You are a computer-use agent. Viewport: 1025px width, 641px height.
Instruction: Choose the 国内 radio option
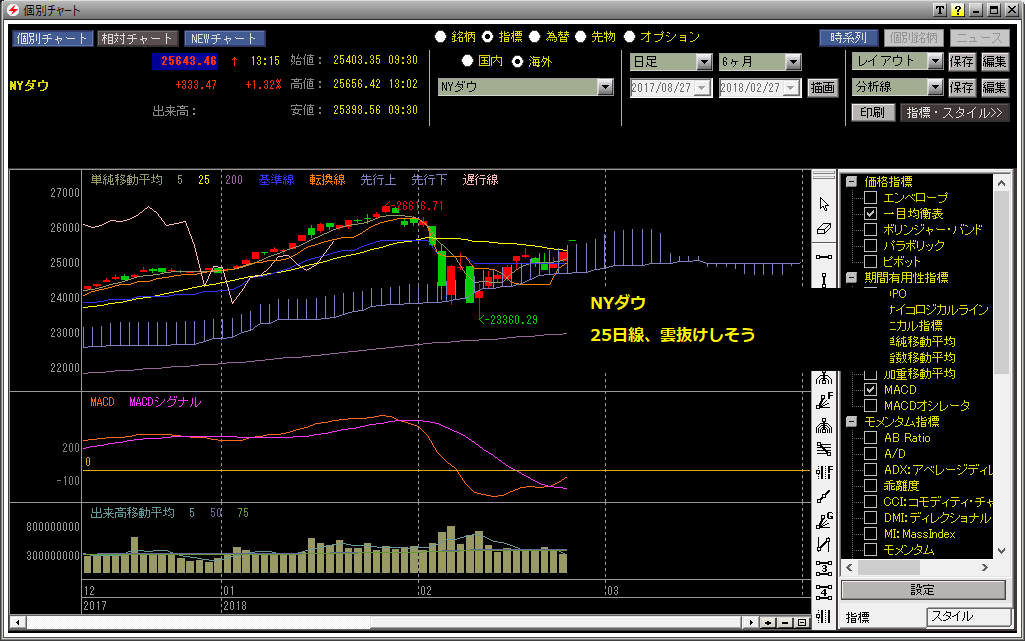click(x=467, y=61)
